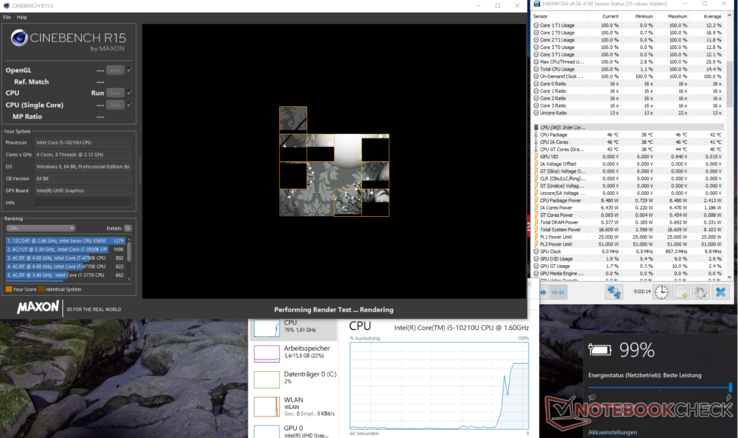This screenshot has height=438, width=738.
Task: Click the Processor field value
Action: click(x=82, y=142)
